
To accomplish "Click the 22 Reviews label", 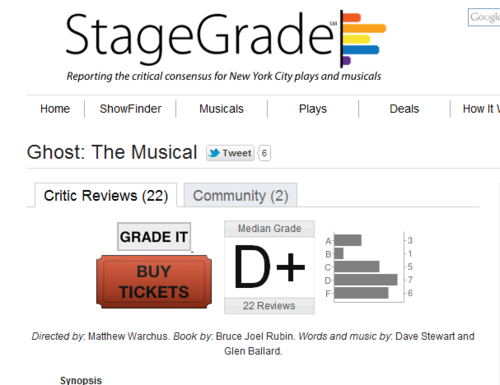I will point(269,306).
